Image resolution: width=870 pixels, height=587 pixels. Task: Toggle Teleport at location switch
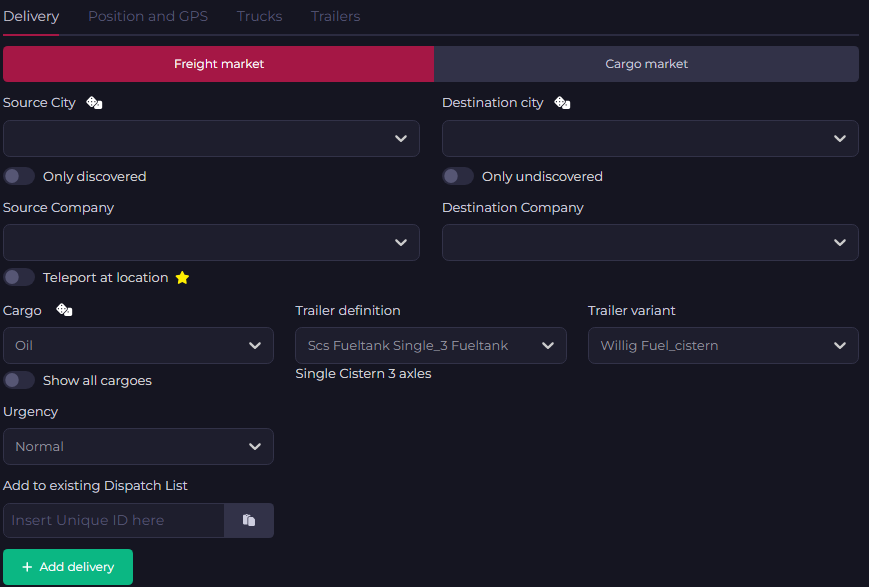pos(19,277)
